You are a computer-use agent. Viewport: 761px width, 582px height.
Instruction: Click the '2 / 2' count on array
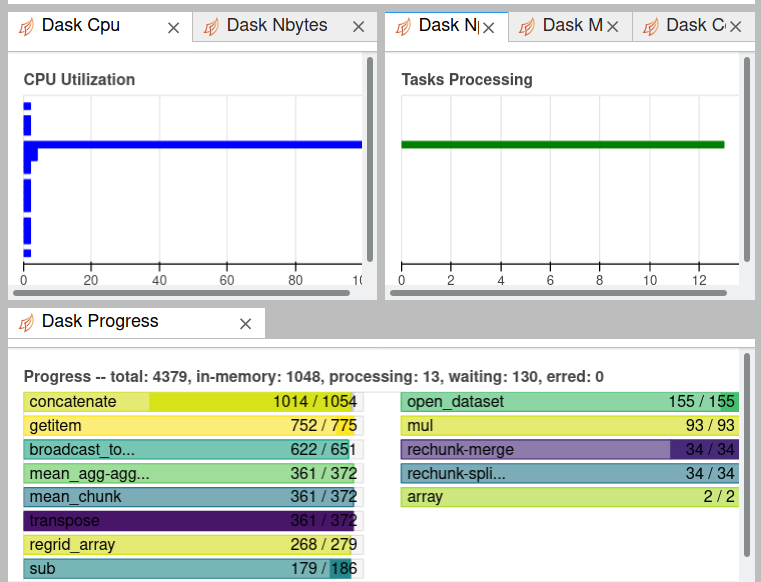pyautogui.click(x=719, y=497)
